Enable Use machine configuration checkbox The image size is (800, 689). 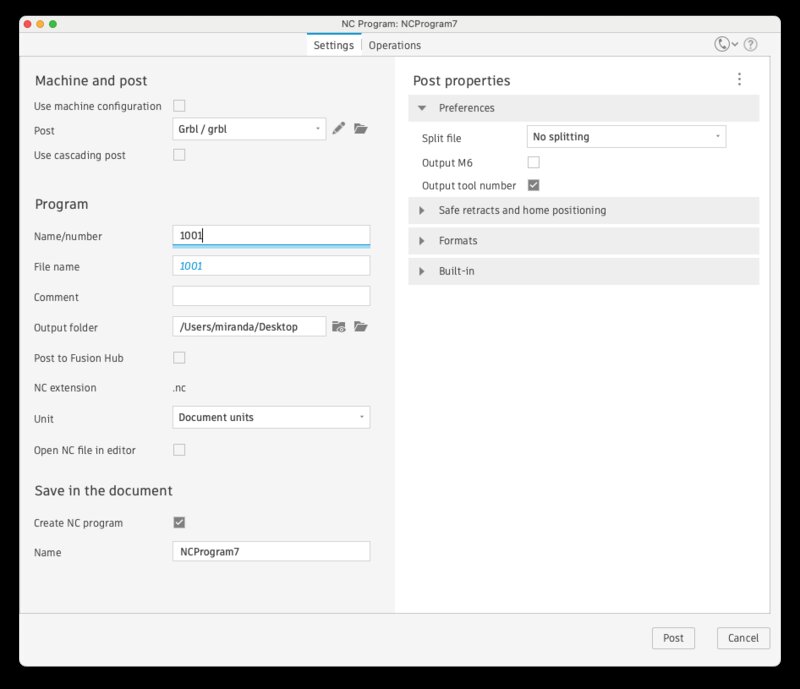(x=179, y=106)
